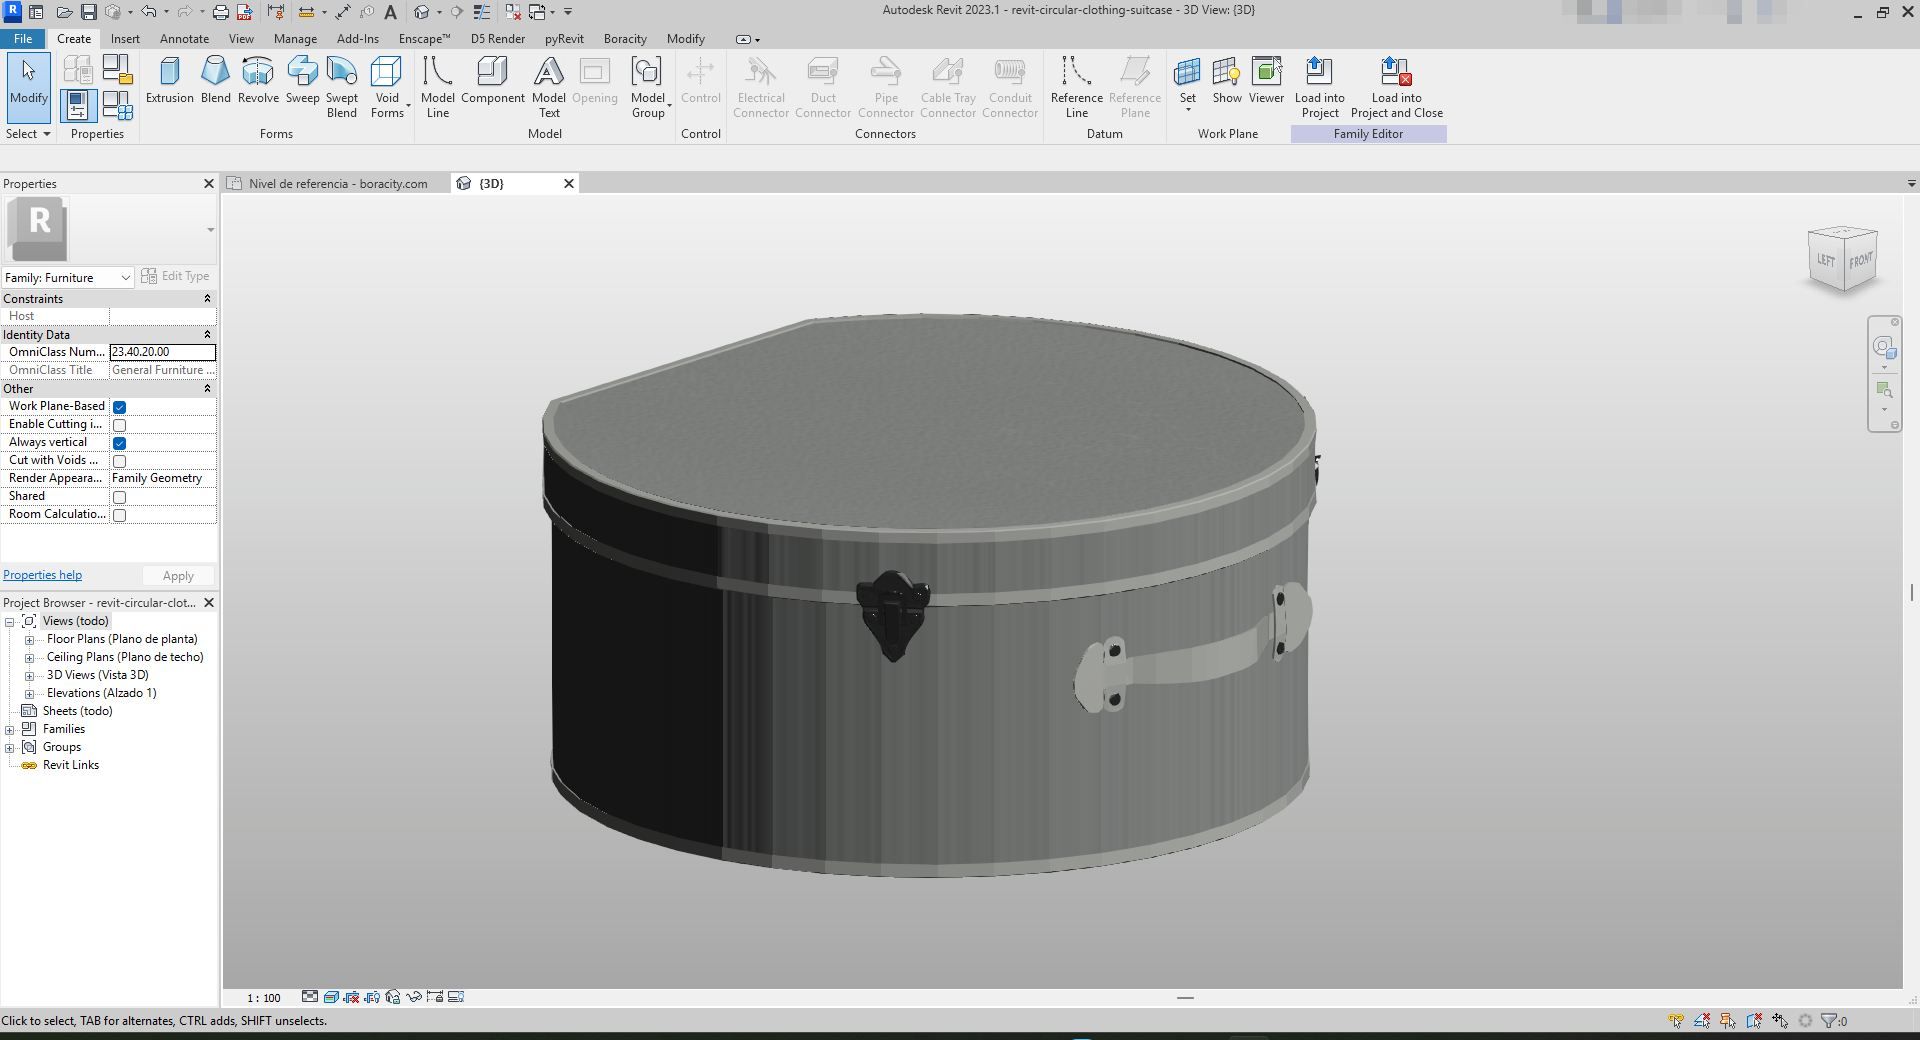Close the Project Browser panel
The width and height of the screenshot is (1920, 1040).
click(x=209, y=603)
